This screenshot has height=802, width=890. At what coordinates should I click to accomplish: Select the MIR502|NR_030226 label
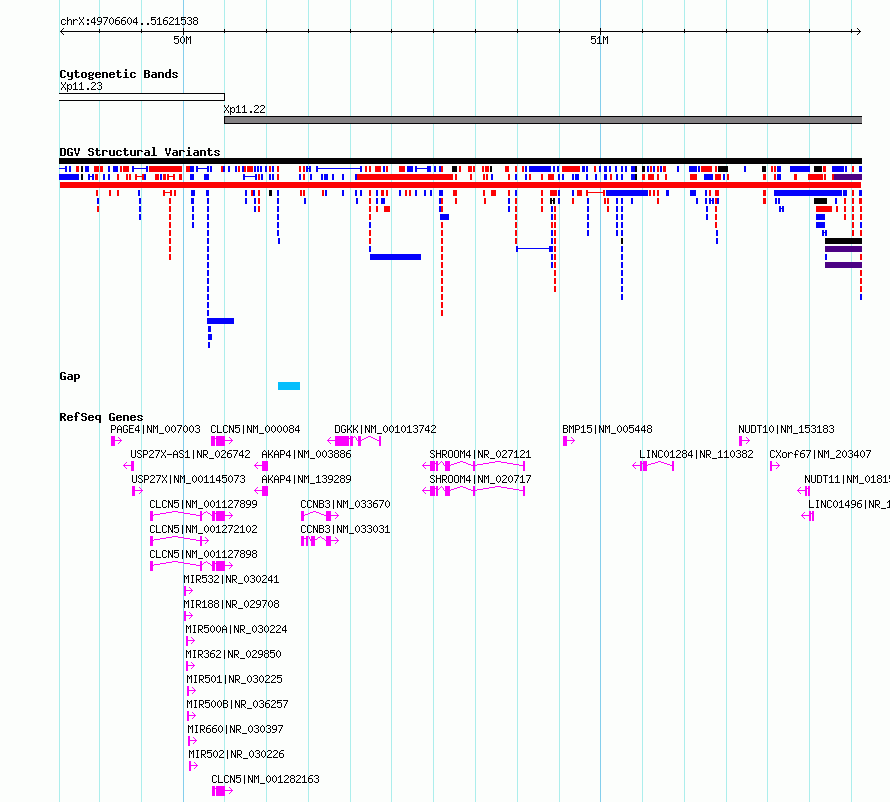pos(236,754)
